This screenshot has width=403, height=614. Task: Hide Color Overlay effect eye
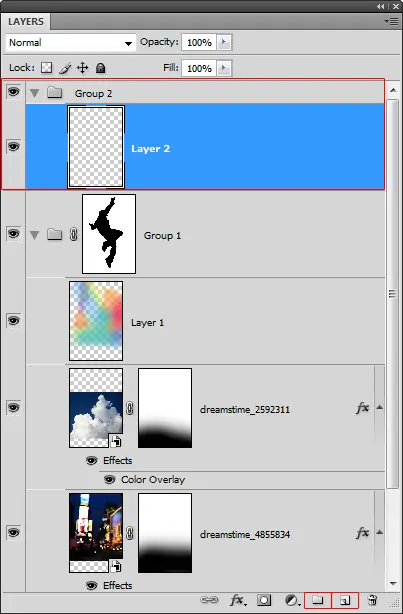[110, 480]
